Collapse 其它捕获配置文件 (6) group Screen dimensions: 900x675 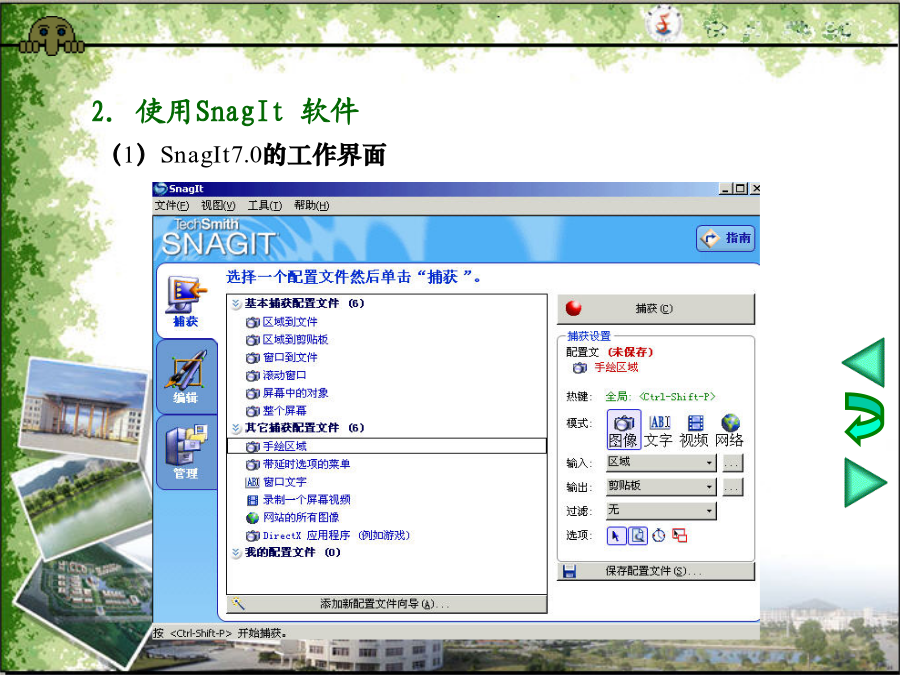pos(236,428)
